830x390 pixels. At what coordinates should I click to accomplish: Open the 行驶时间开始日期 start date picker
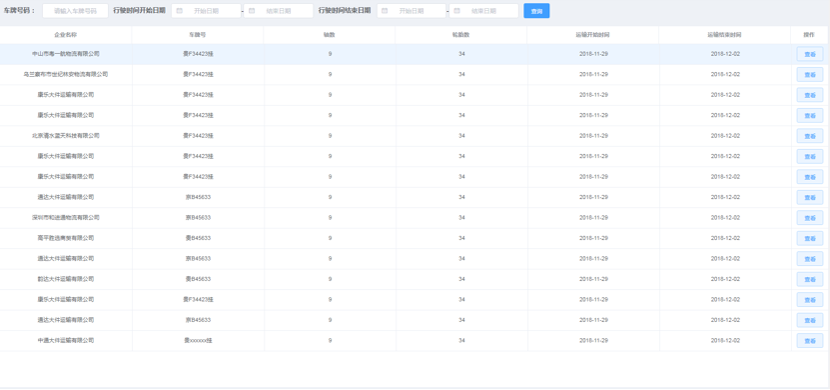click(206, 11)
